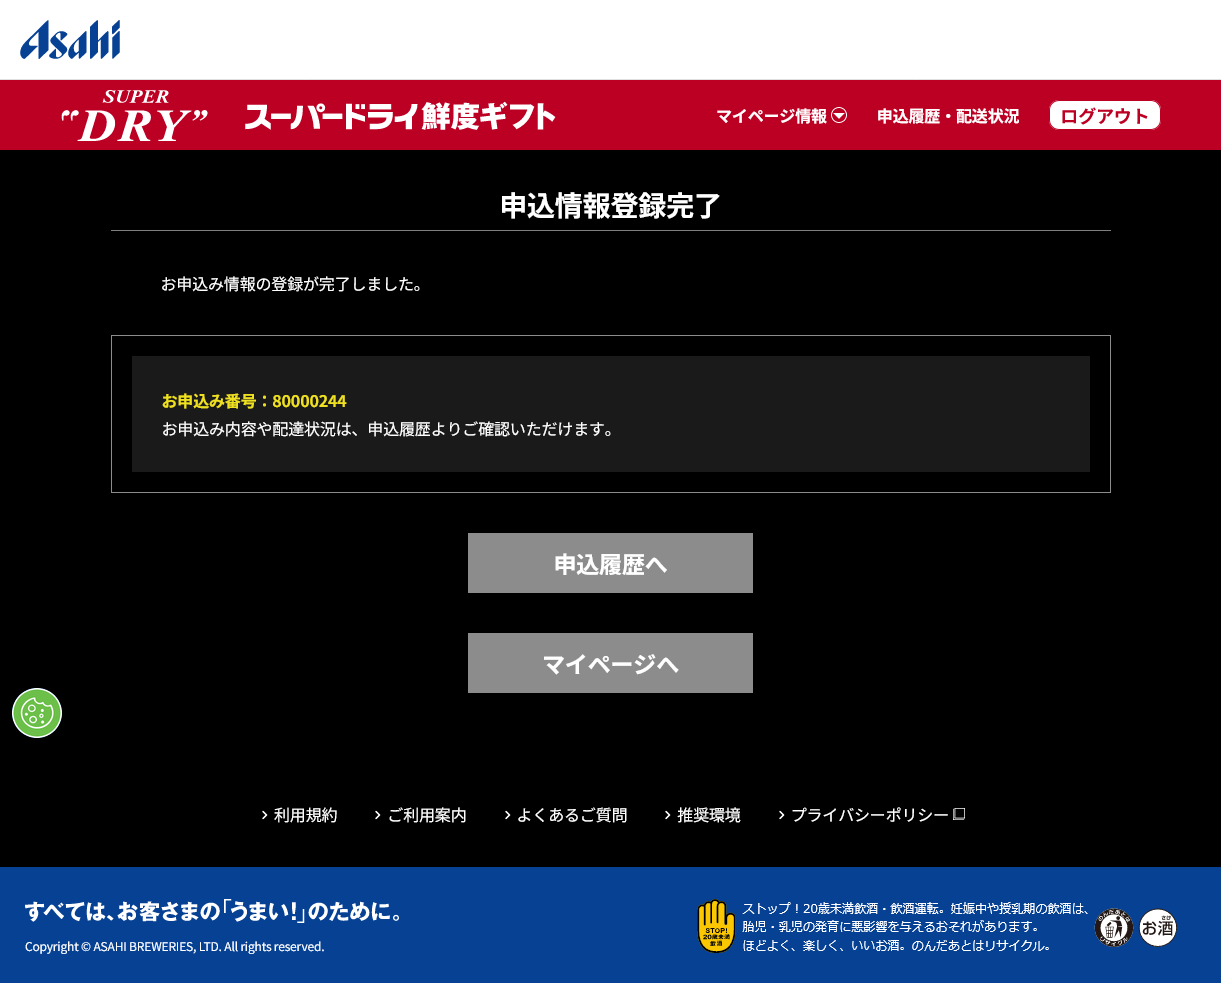Viewport: 1221px width, 983px height.
Task: Open cookie settings icon
Action: (37, 713)
